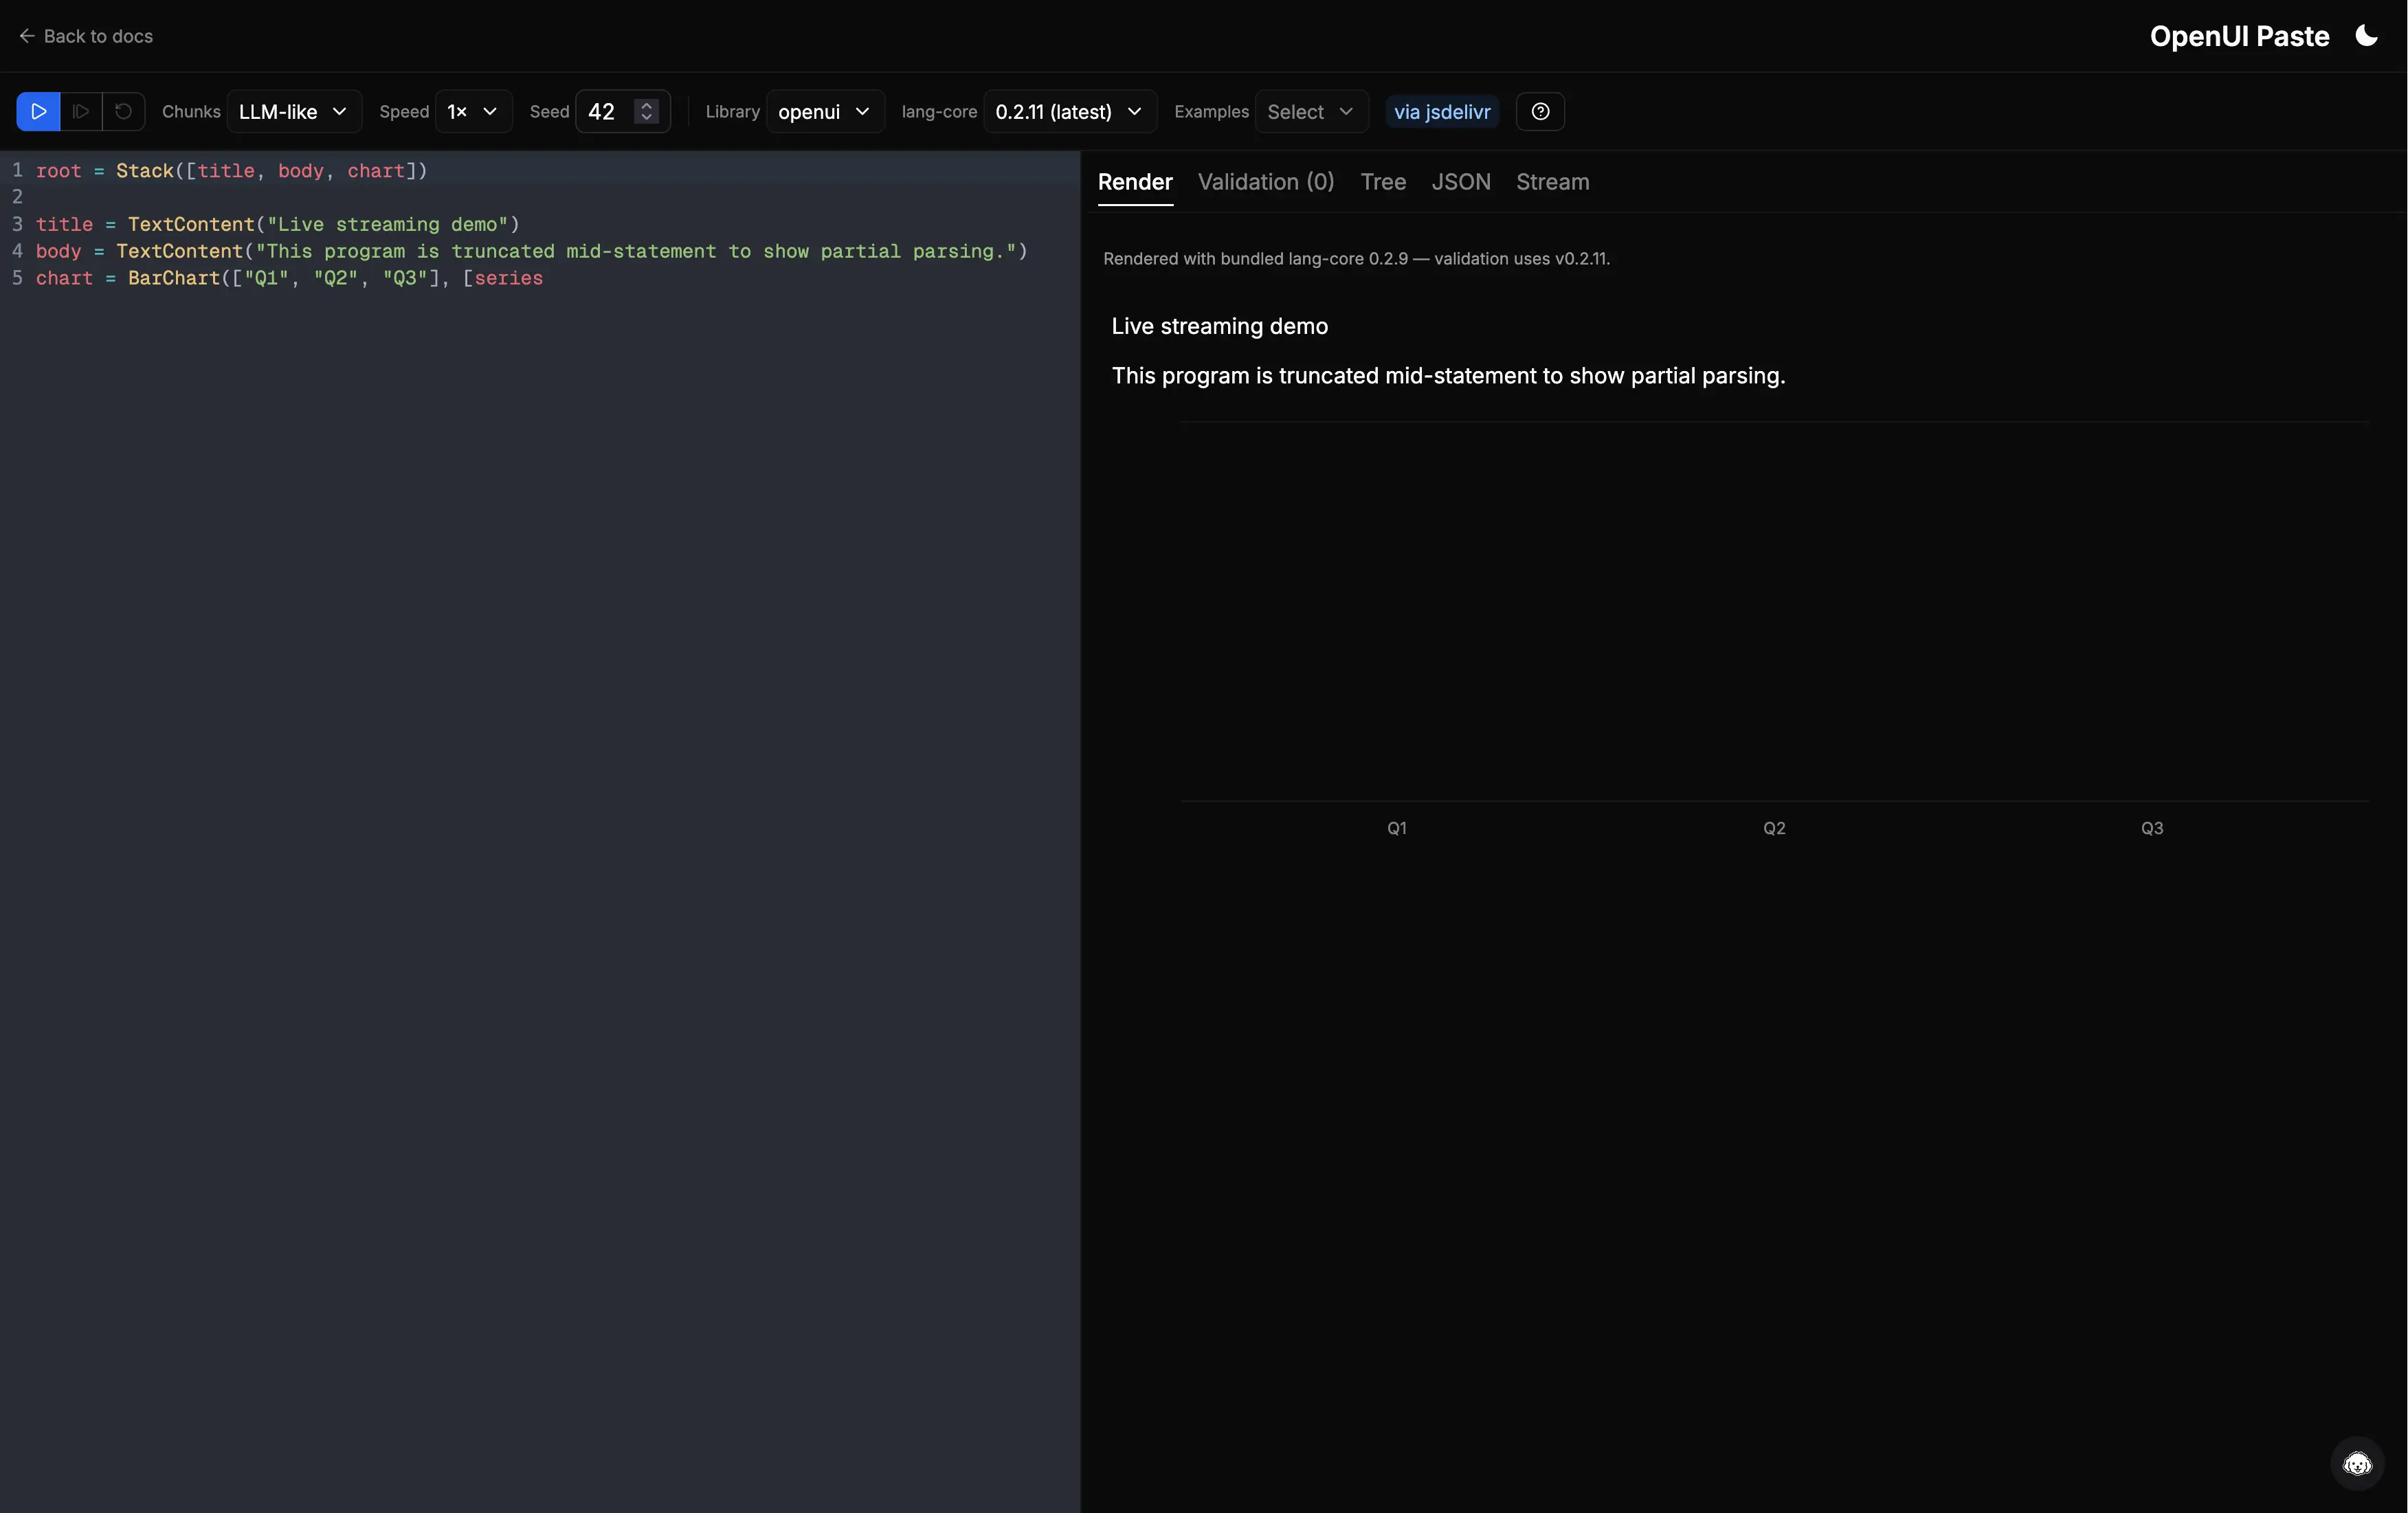
Task: Open the Library openui dropdown
Action: (x=825, y=111)
